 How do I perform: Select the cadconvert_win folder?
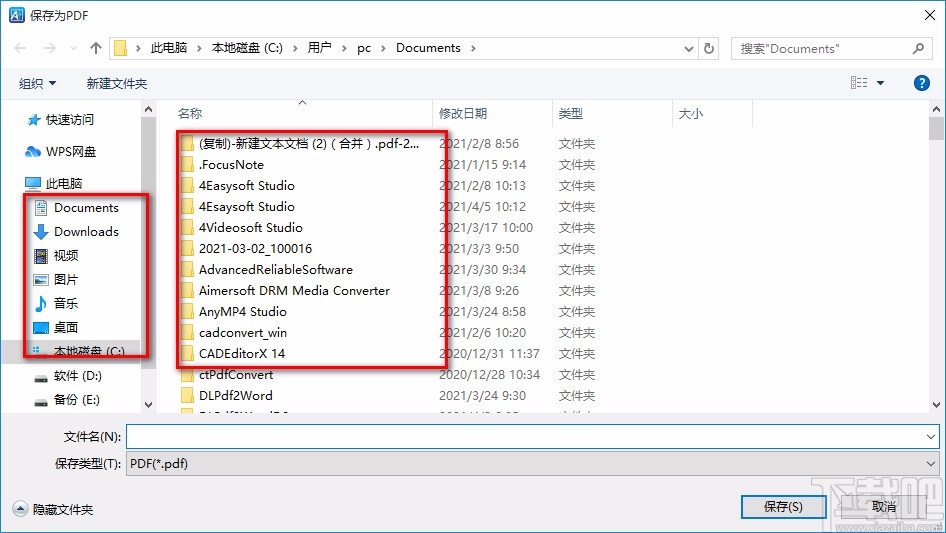point(233,333)
